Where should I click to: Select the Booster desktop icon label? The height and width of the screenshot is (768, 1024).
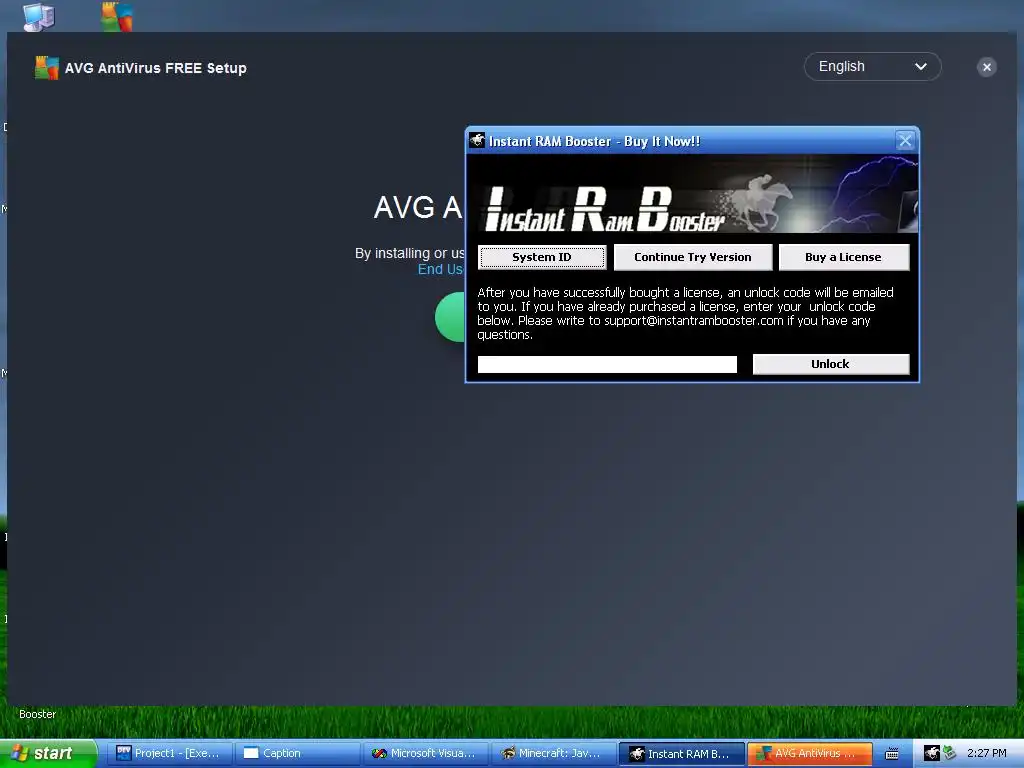click(x=37, y=714)
